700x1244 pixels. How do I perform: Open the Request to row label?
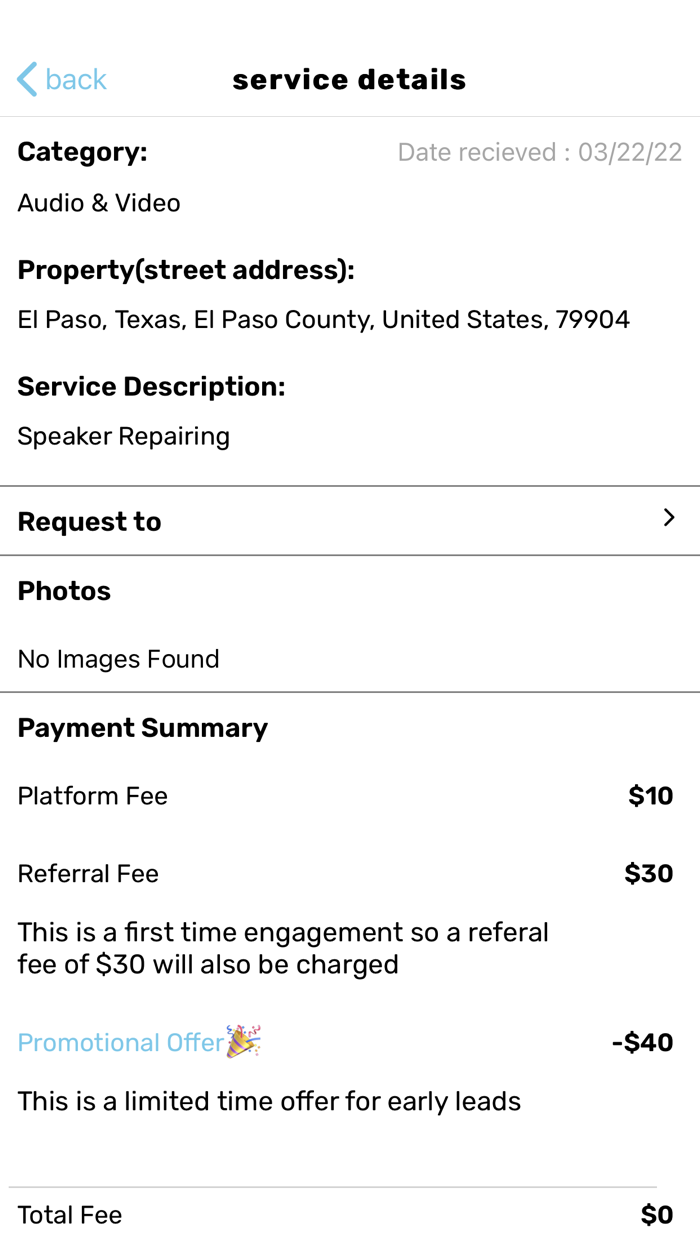pyautogui.click(x=89, y=522)
